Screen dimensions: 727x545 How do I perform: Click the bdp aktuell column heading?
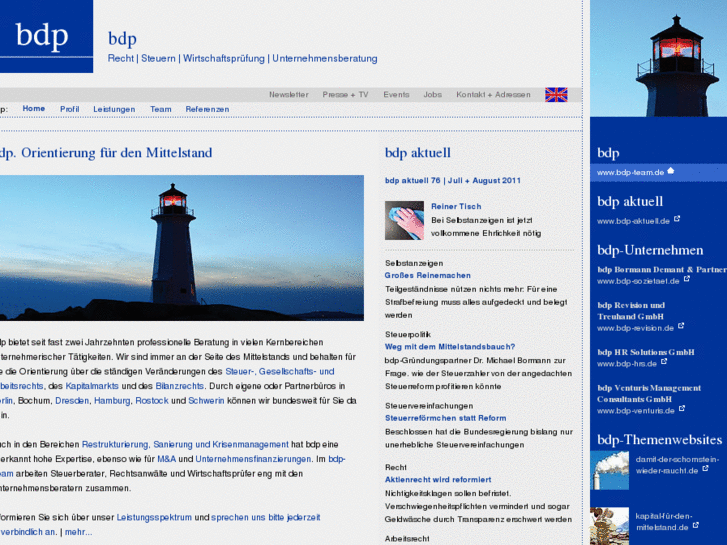point(417,153)
